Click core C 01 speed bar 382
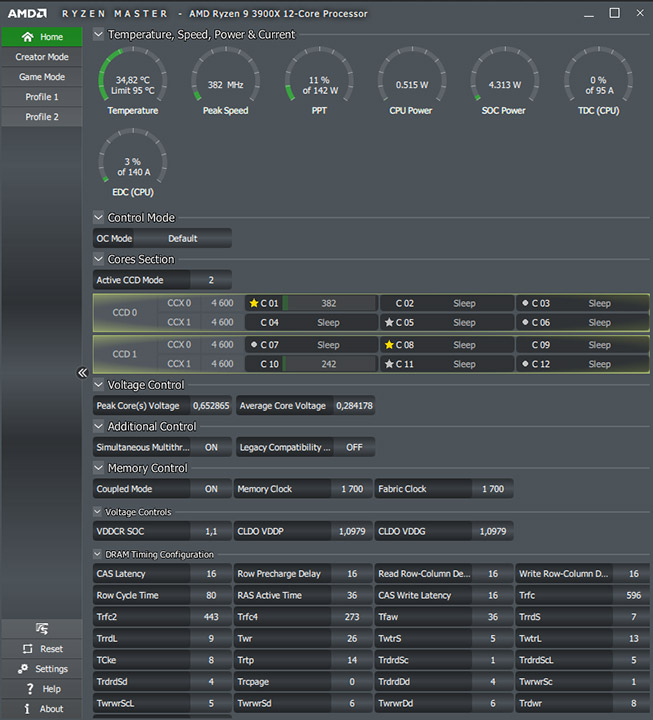Image resolution: width=653 pixels, height=720 pixels. [329, 303]
